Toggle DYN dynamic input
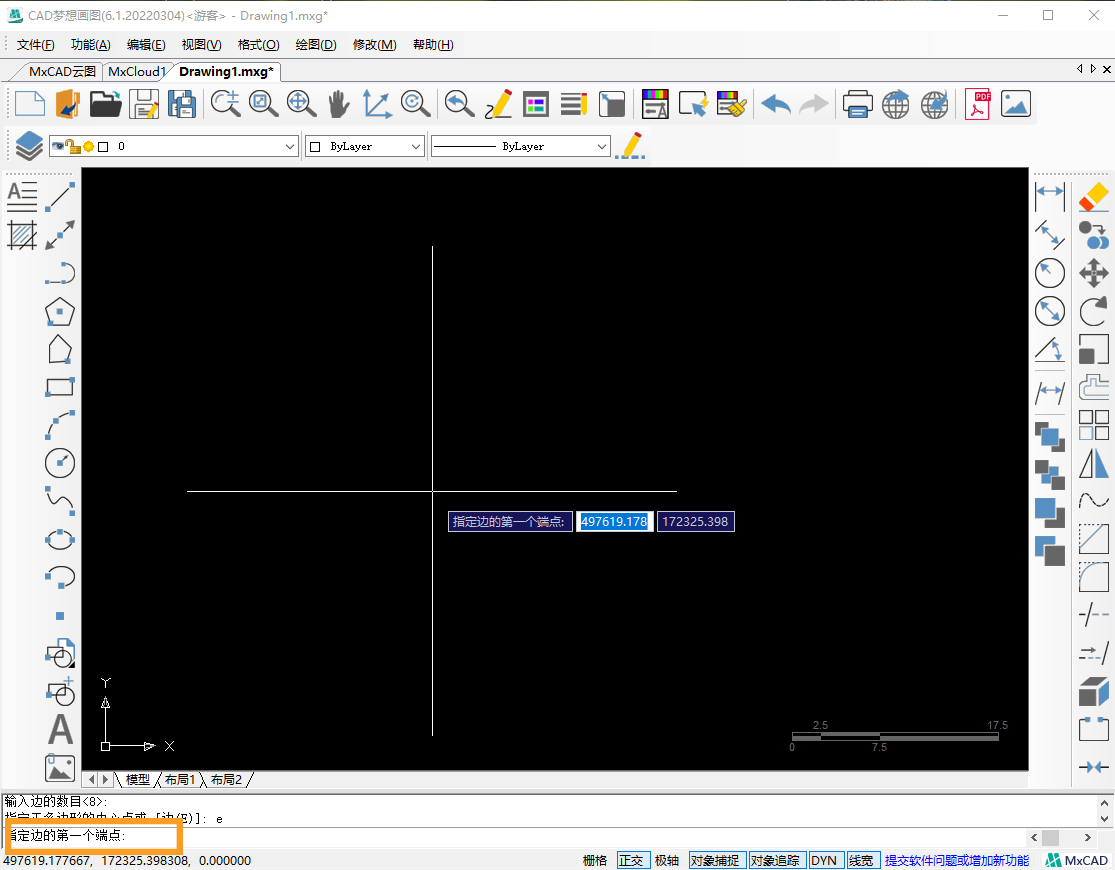Screen dimensions: 1115x870 (824, 860)
